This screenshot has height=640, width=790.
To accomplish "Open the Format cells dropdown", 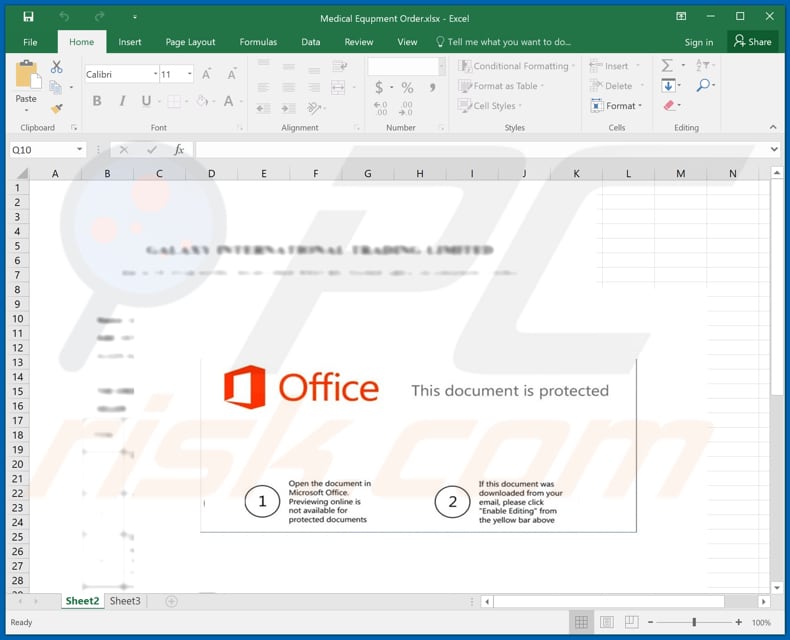I will [x=617, y=106].
